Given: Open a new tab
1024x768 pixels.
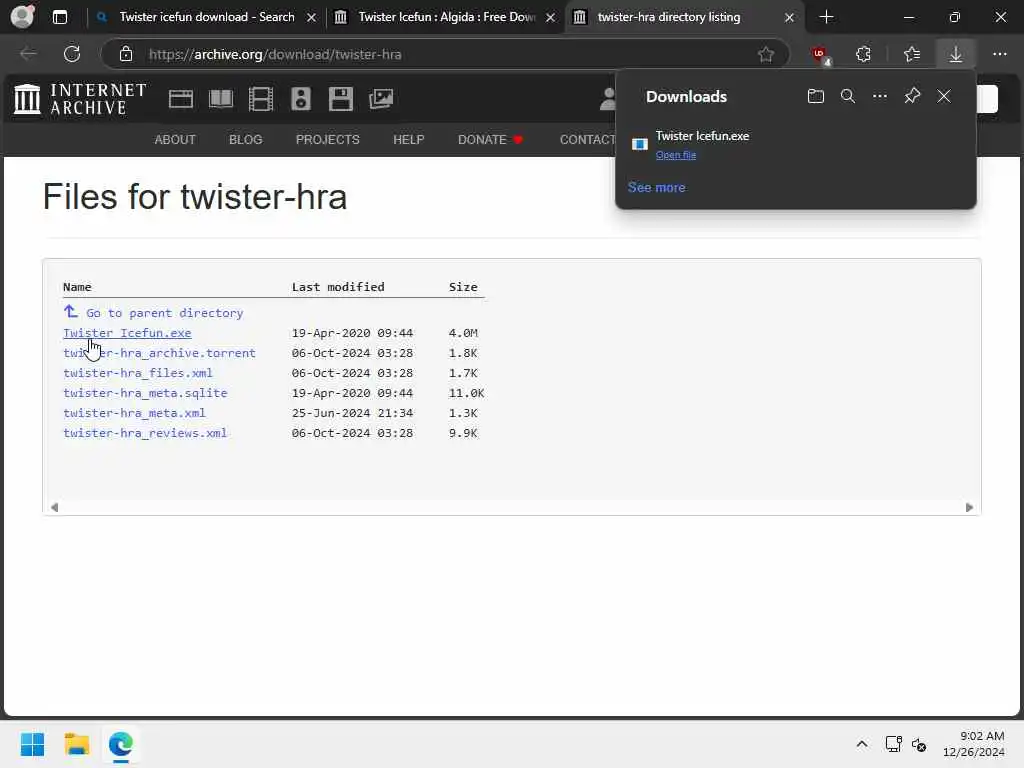Looking at the screenshot, I should (x=826, y=17).
